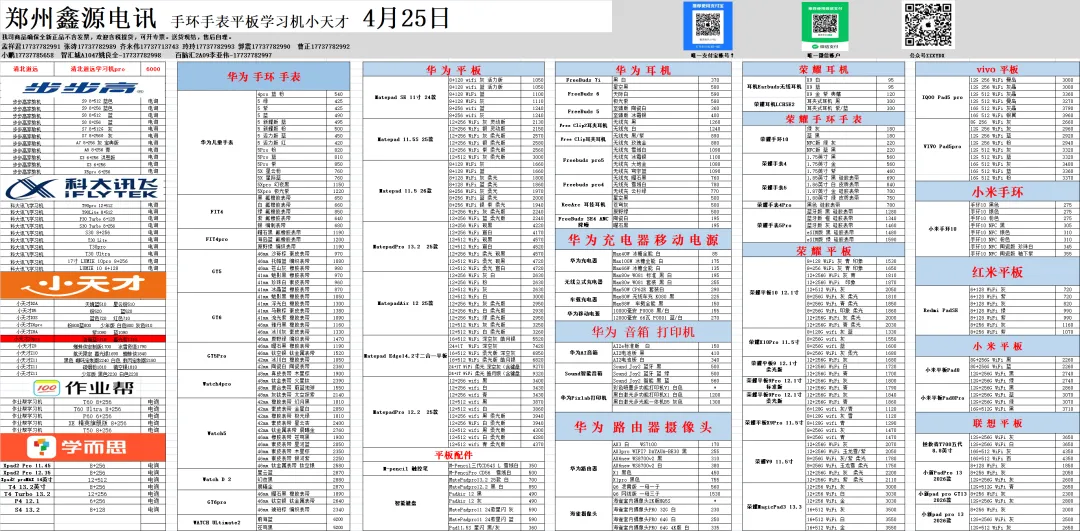
Task: Click the GT6 watch model cell
Action: click(217, 317)
